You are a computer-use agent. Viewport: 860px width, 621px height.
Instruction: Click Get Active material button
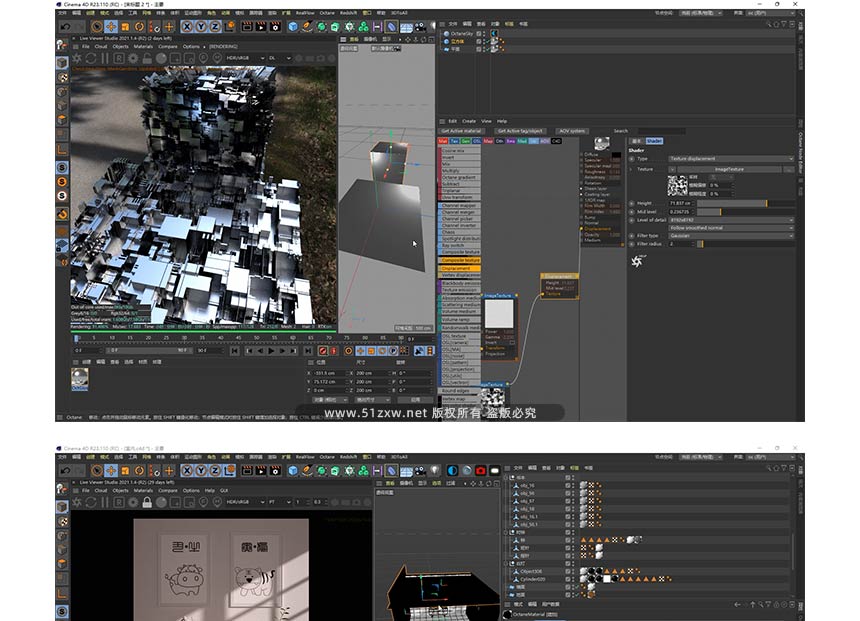pyautogui.click(x=462, y=131)
